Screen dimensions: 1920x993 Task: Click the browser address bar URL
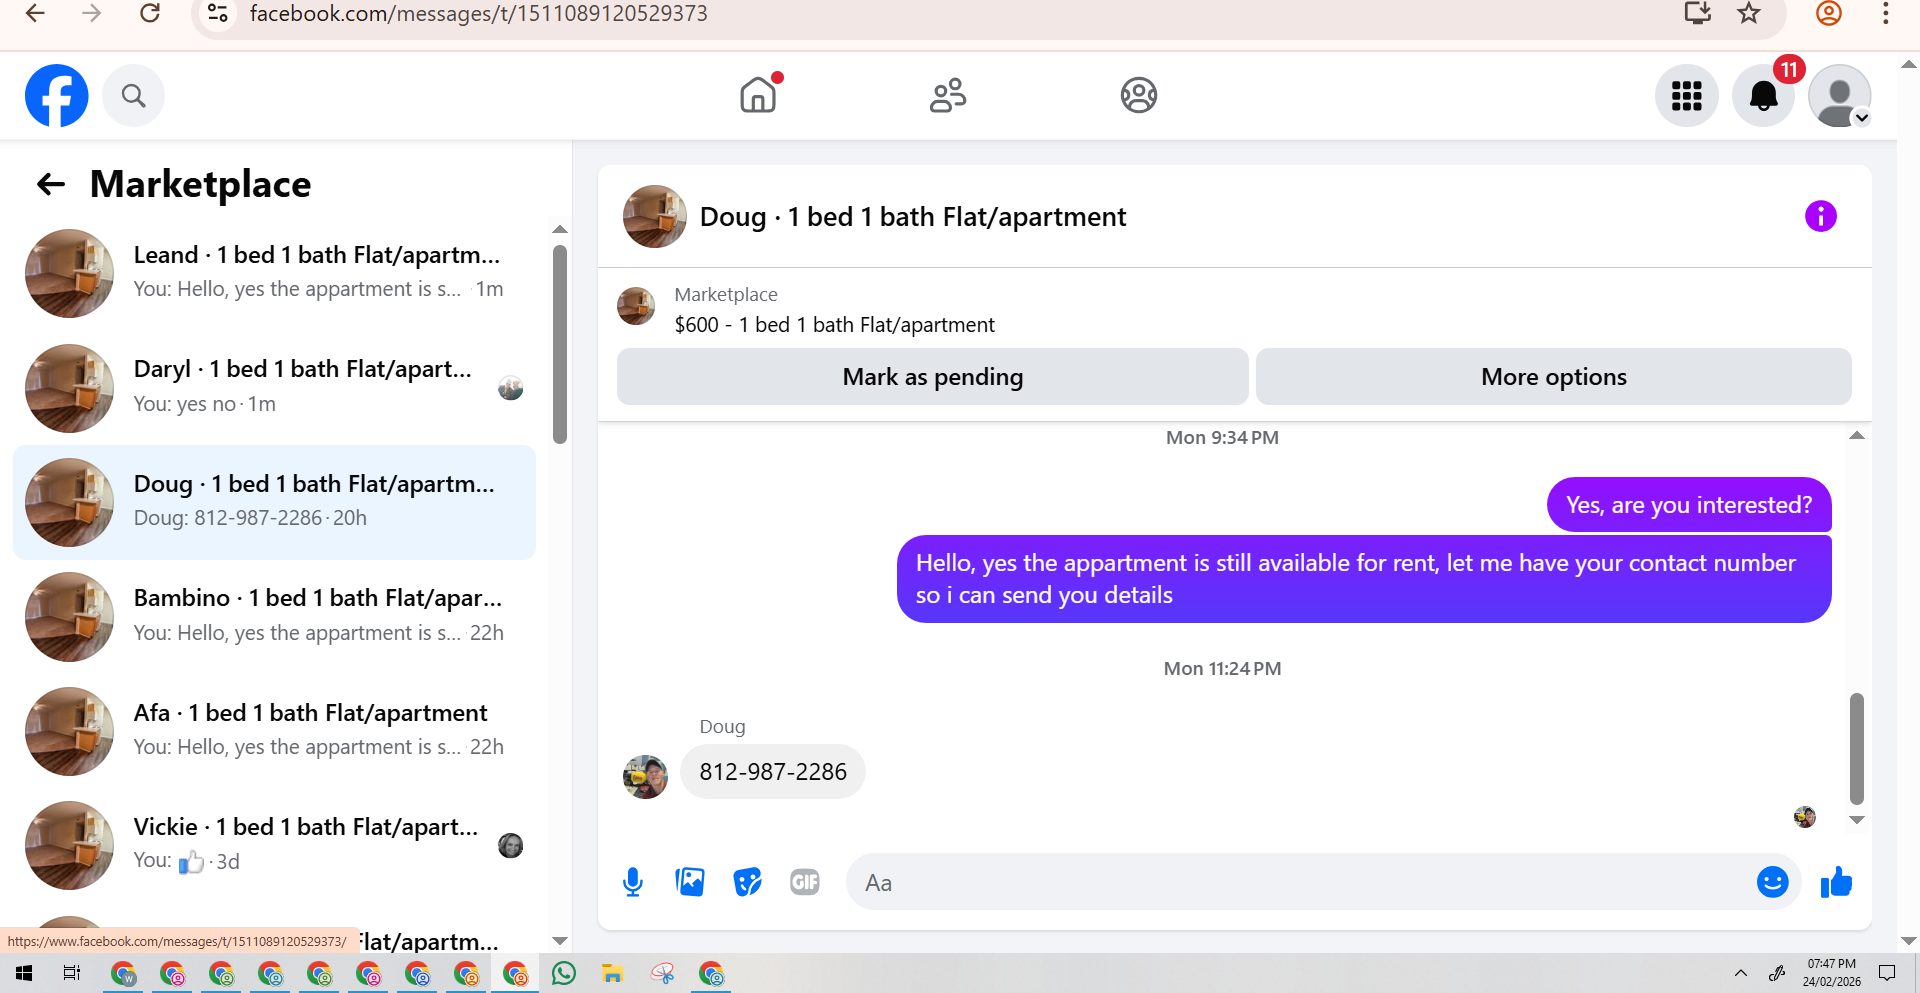pyautogui.click(x=478, y=14)
